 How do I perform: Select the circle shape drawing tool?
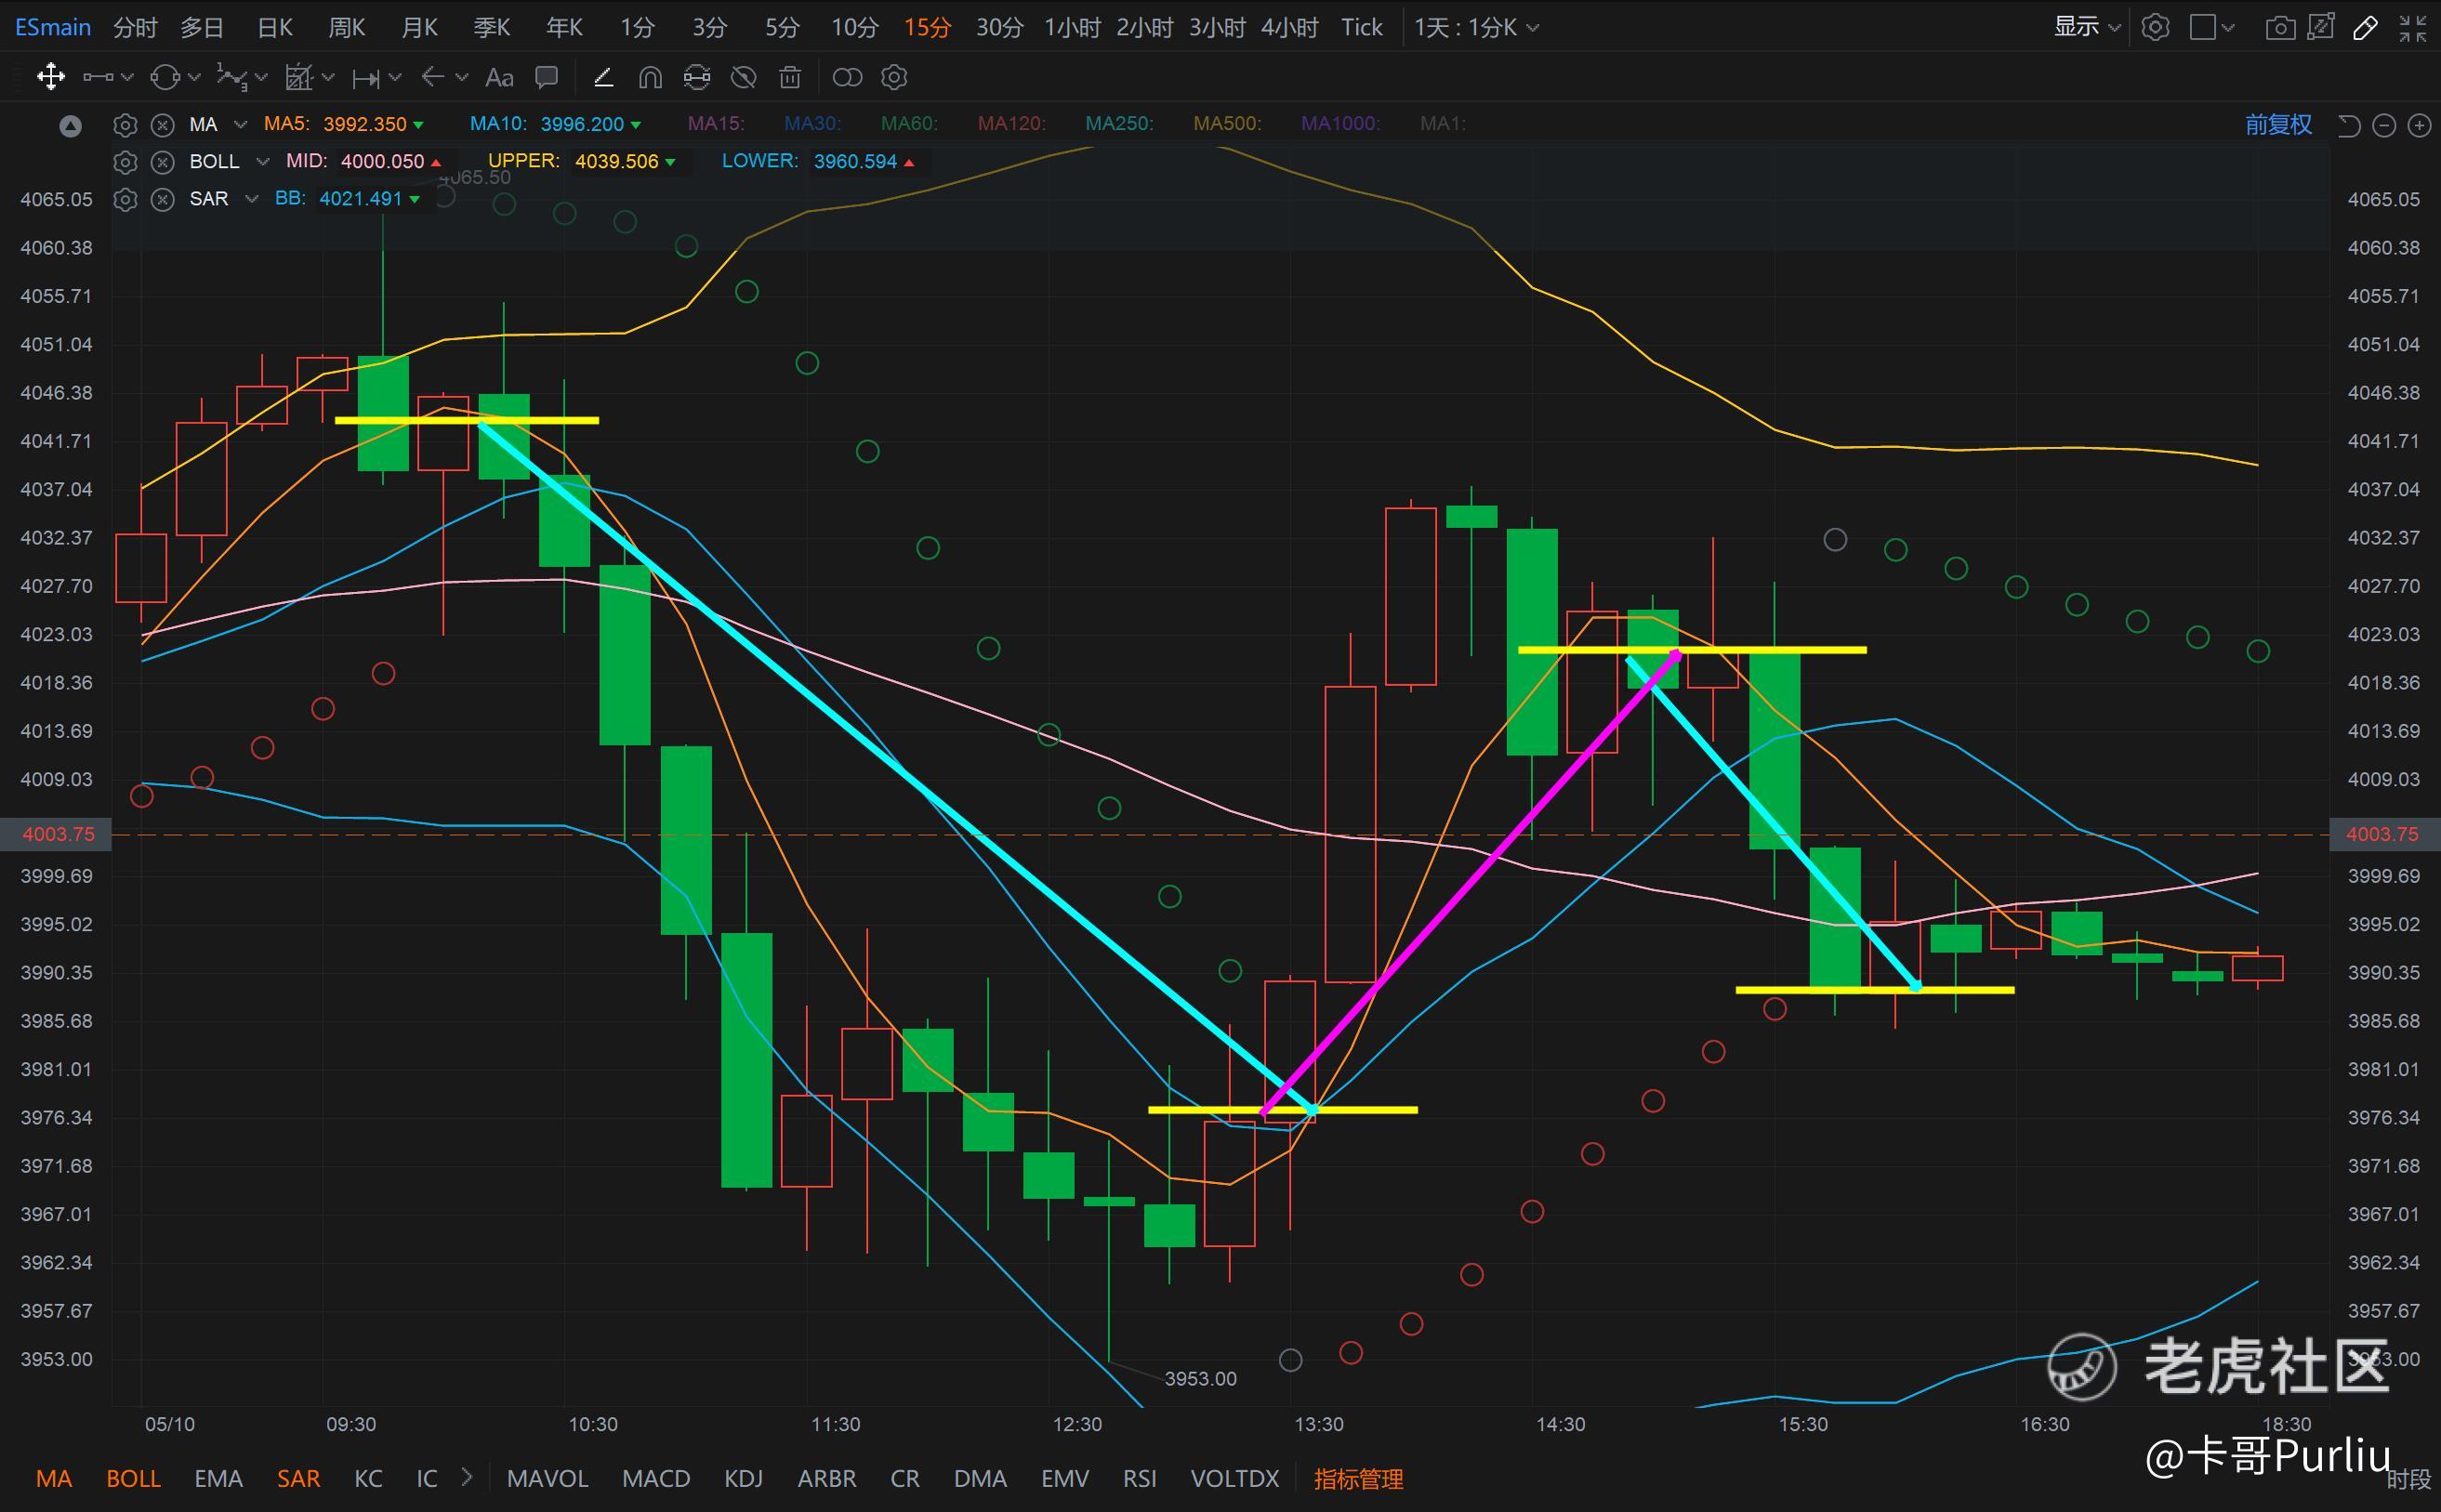(165, 77)
